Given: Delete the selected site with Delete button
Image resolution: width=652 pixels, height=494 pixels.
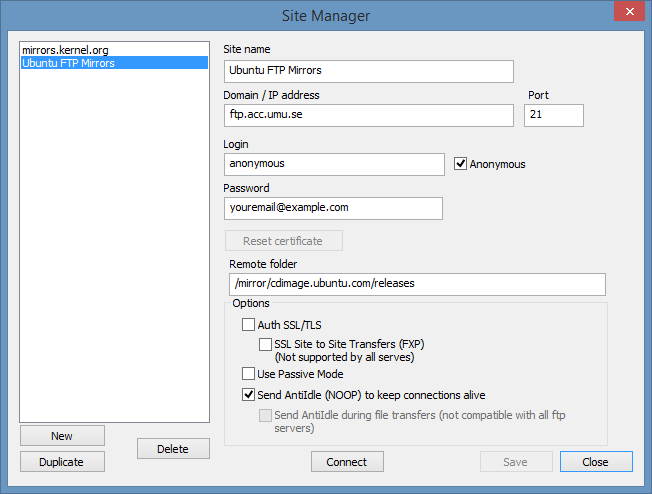Looking at the screenshot, I should (173, 449).
